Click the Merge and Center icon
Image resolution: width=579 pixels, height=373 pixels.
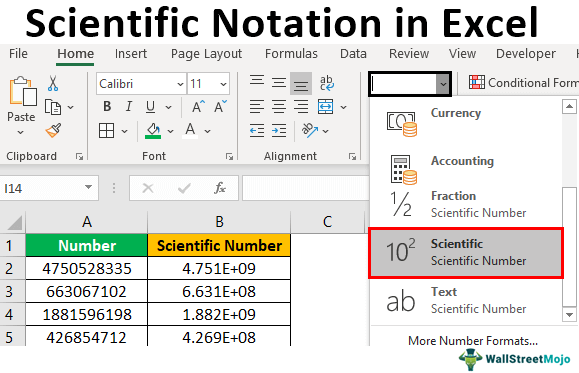point(325,107)
